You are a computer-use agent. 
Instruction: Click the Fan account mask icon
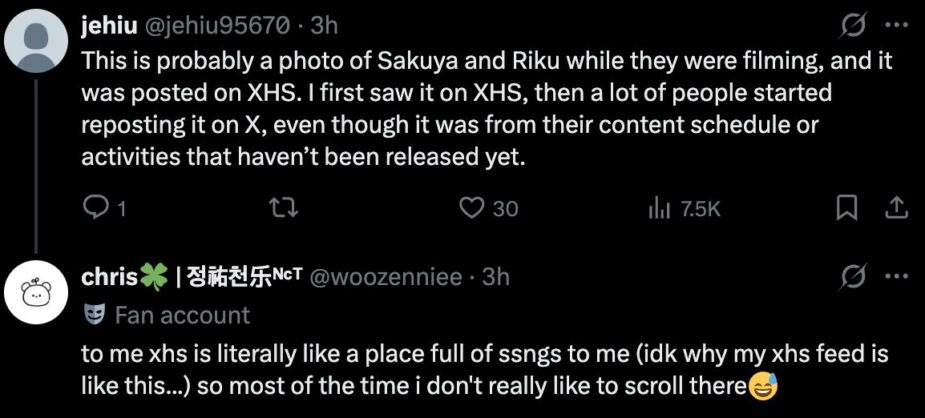point(94,316)
